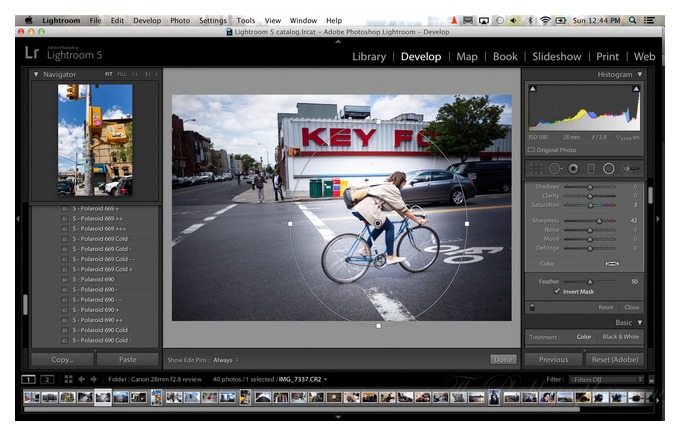Open the Develop menu in menu bar
The width and height of the screenshot is (680, 436).
tap(147, 20)
